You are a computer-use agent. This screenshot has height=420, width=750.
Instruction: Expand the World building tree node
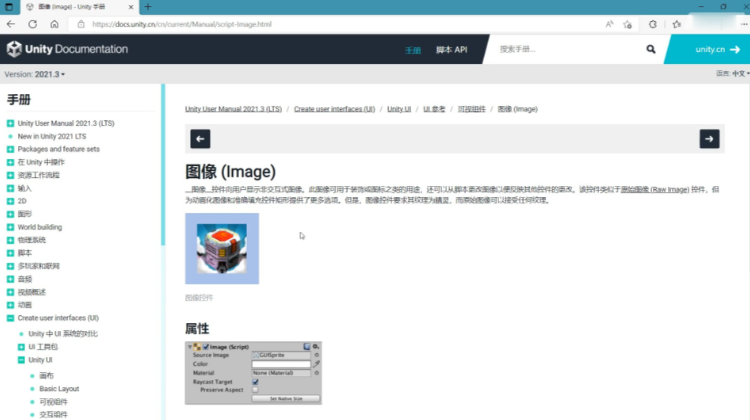coord(10,227)
